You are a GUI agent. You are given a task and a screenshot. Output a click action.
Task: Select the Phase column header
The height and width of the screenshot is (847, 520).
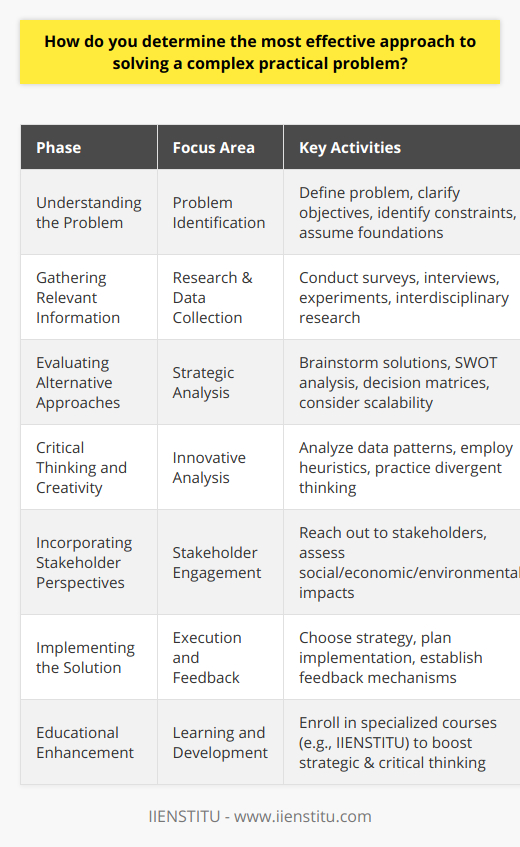click(x=89, y=147)
